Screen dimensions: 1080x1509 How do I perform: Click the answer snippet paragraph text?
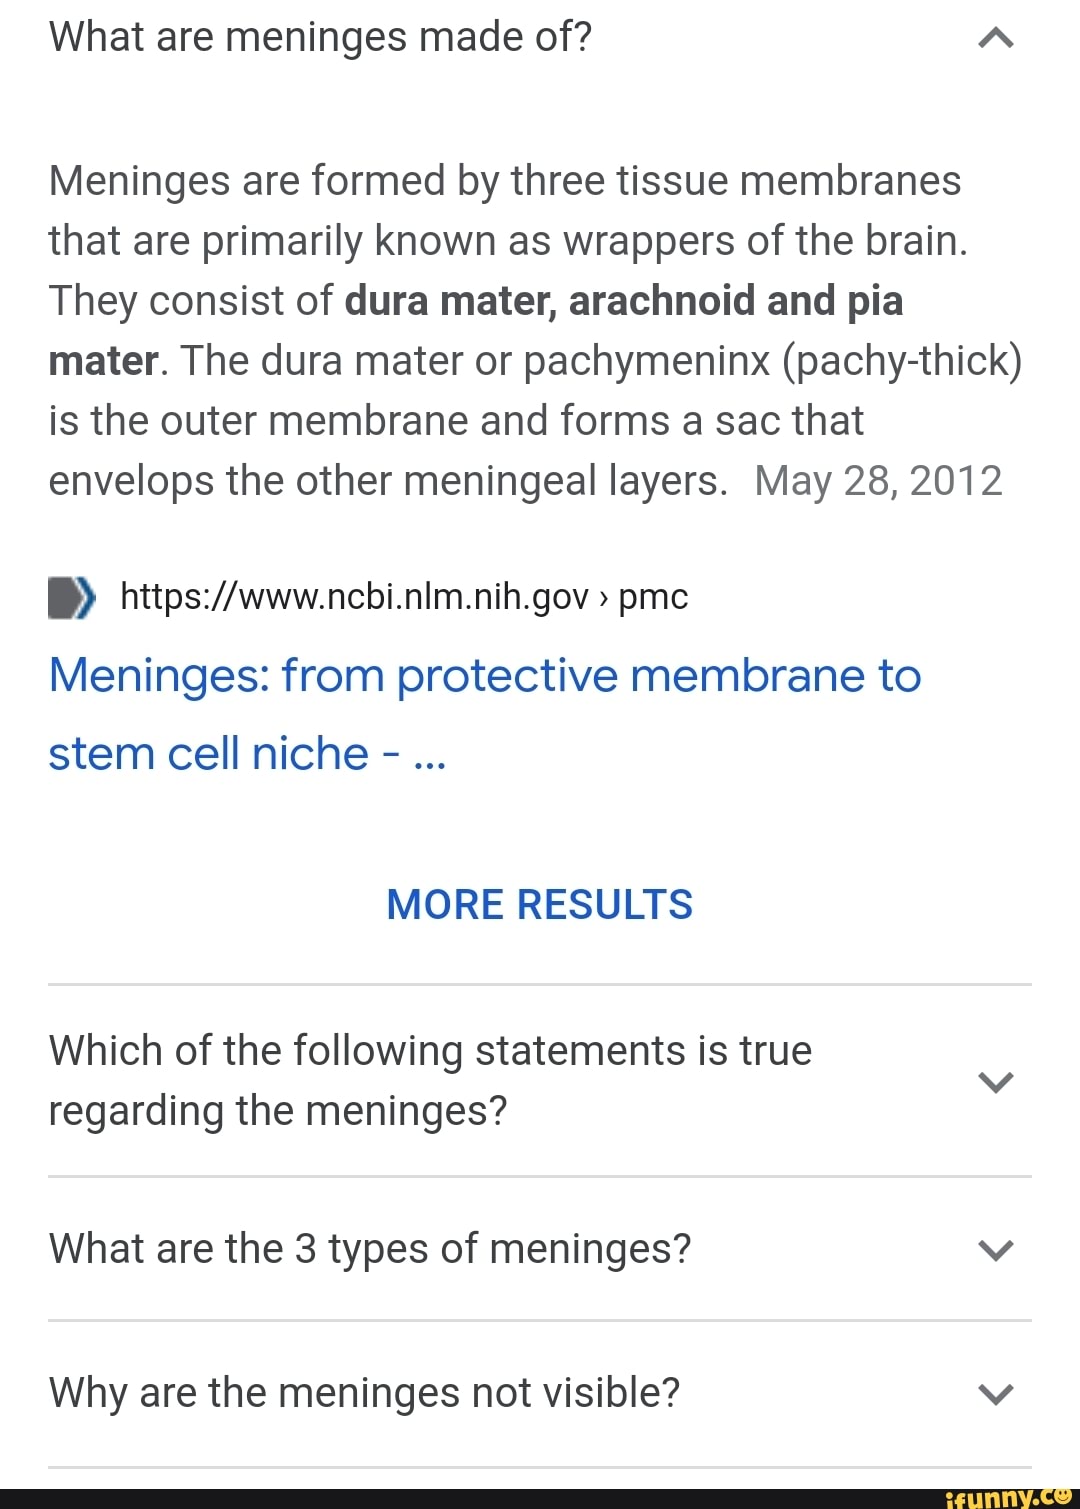click(x=500, y=330)
